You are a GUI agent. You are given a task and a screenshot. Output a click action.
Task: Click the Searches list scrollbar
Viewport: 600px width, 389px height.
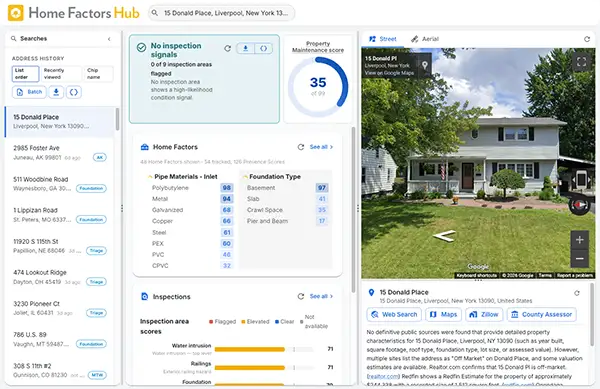(x=117, y=119)
